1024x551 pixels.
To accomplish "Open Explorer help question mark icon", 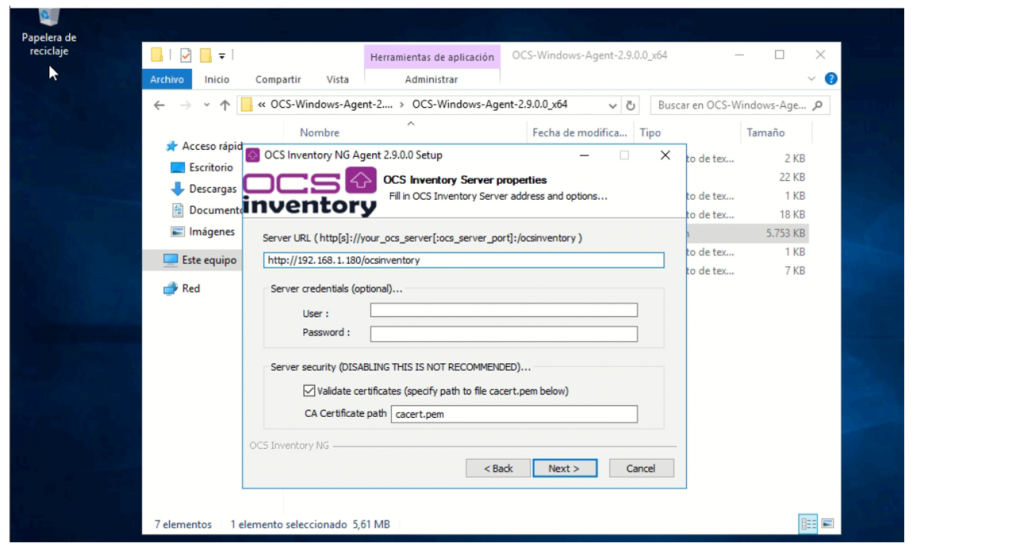I will (831, 79).
